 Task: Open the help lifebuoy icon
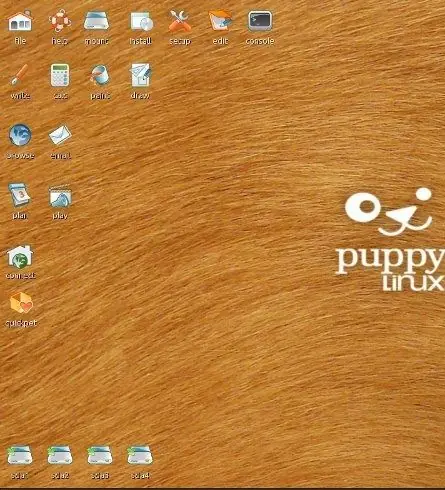pos(60,21)
